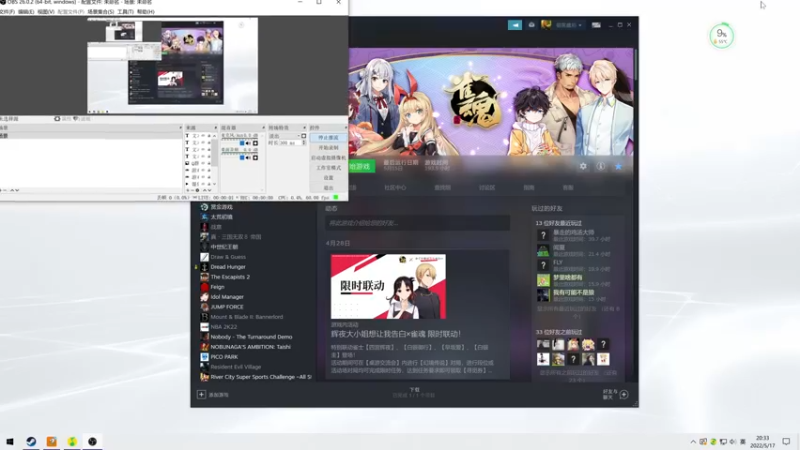
Task: Click 启动虚拟摄像机 virtual camera button
Action: coord(328,158)
